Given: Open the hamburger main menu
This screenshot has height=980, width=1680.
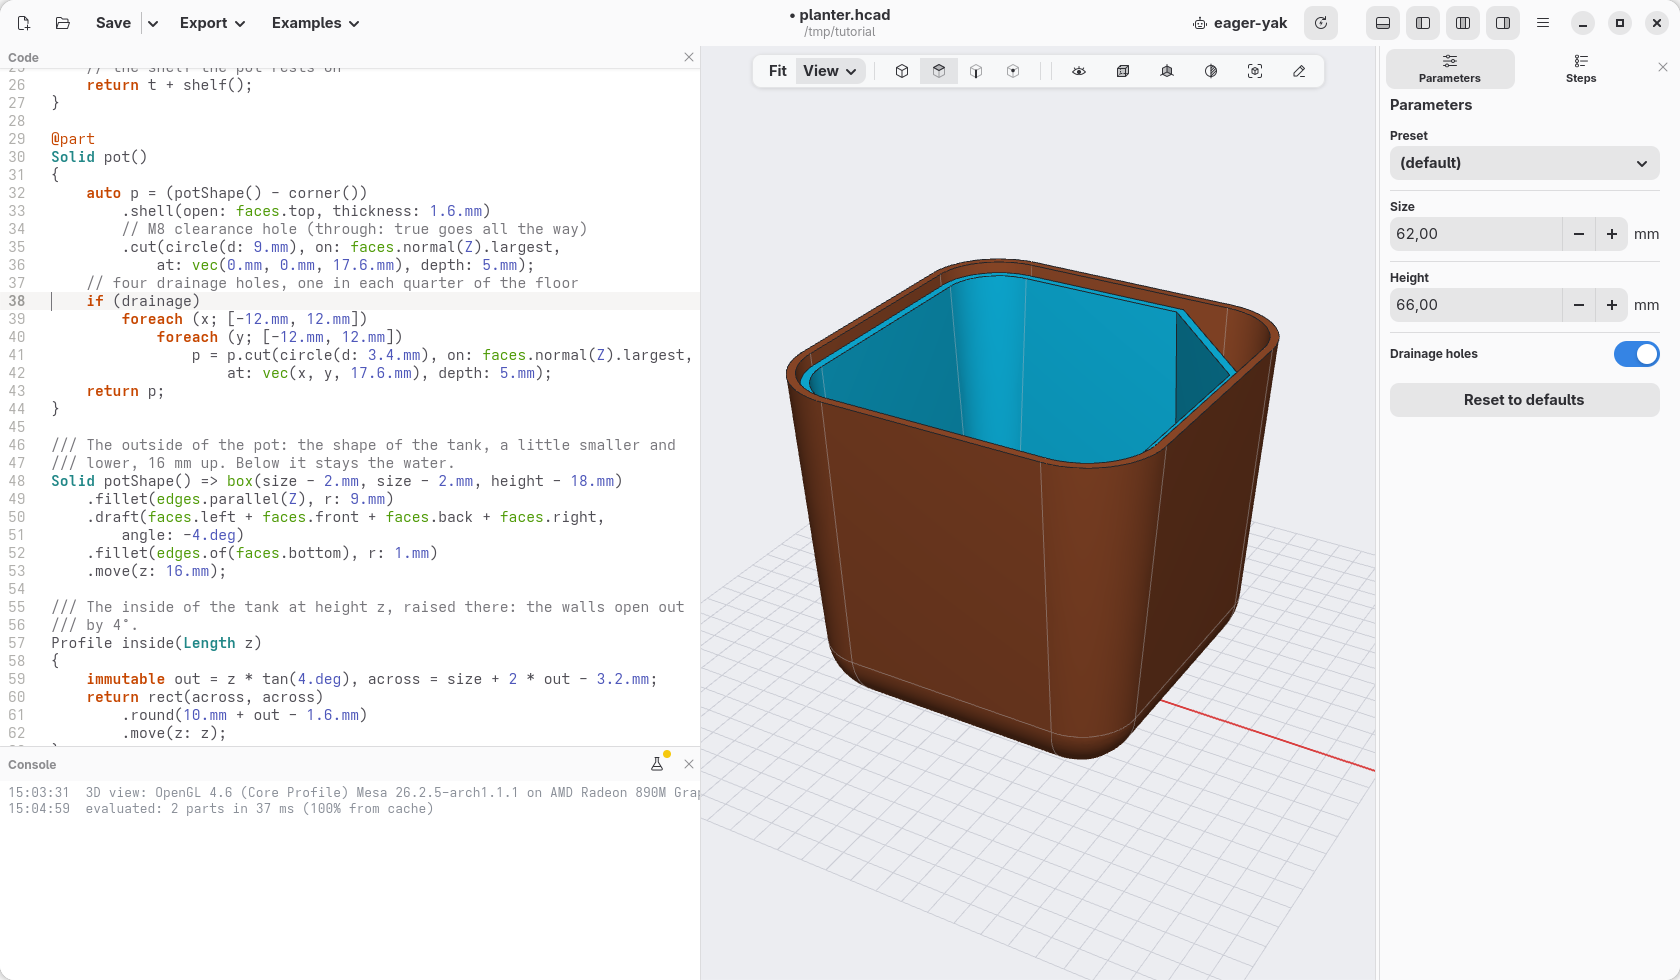Looking at the screenshot, I should pos(1543,23).
